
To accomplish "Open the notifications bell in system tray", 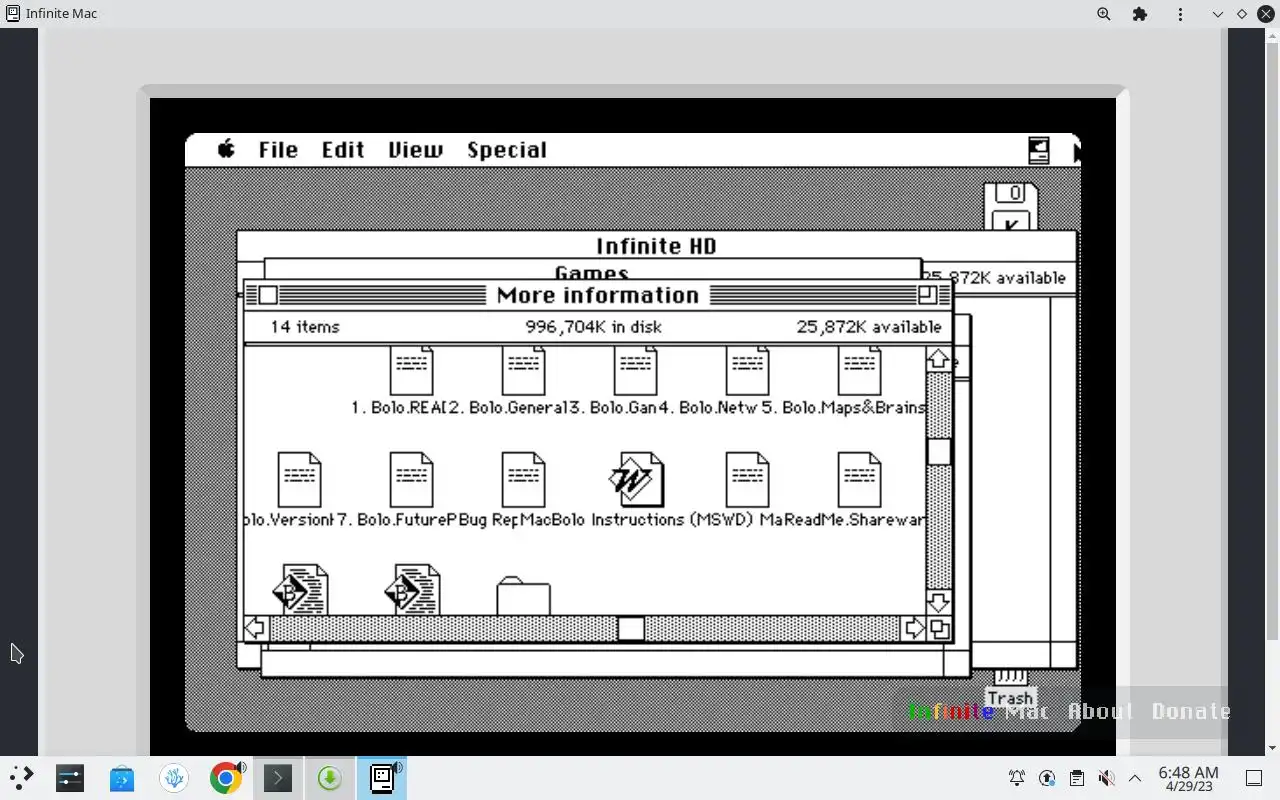I will pos(1017,777).
